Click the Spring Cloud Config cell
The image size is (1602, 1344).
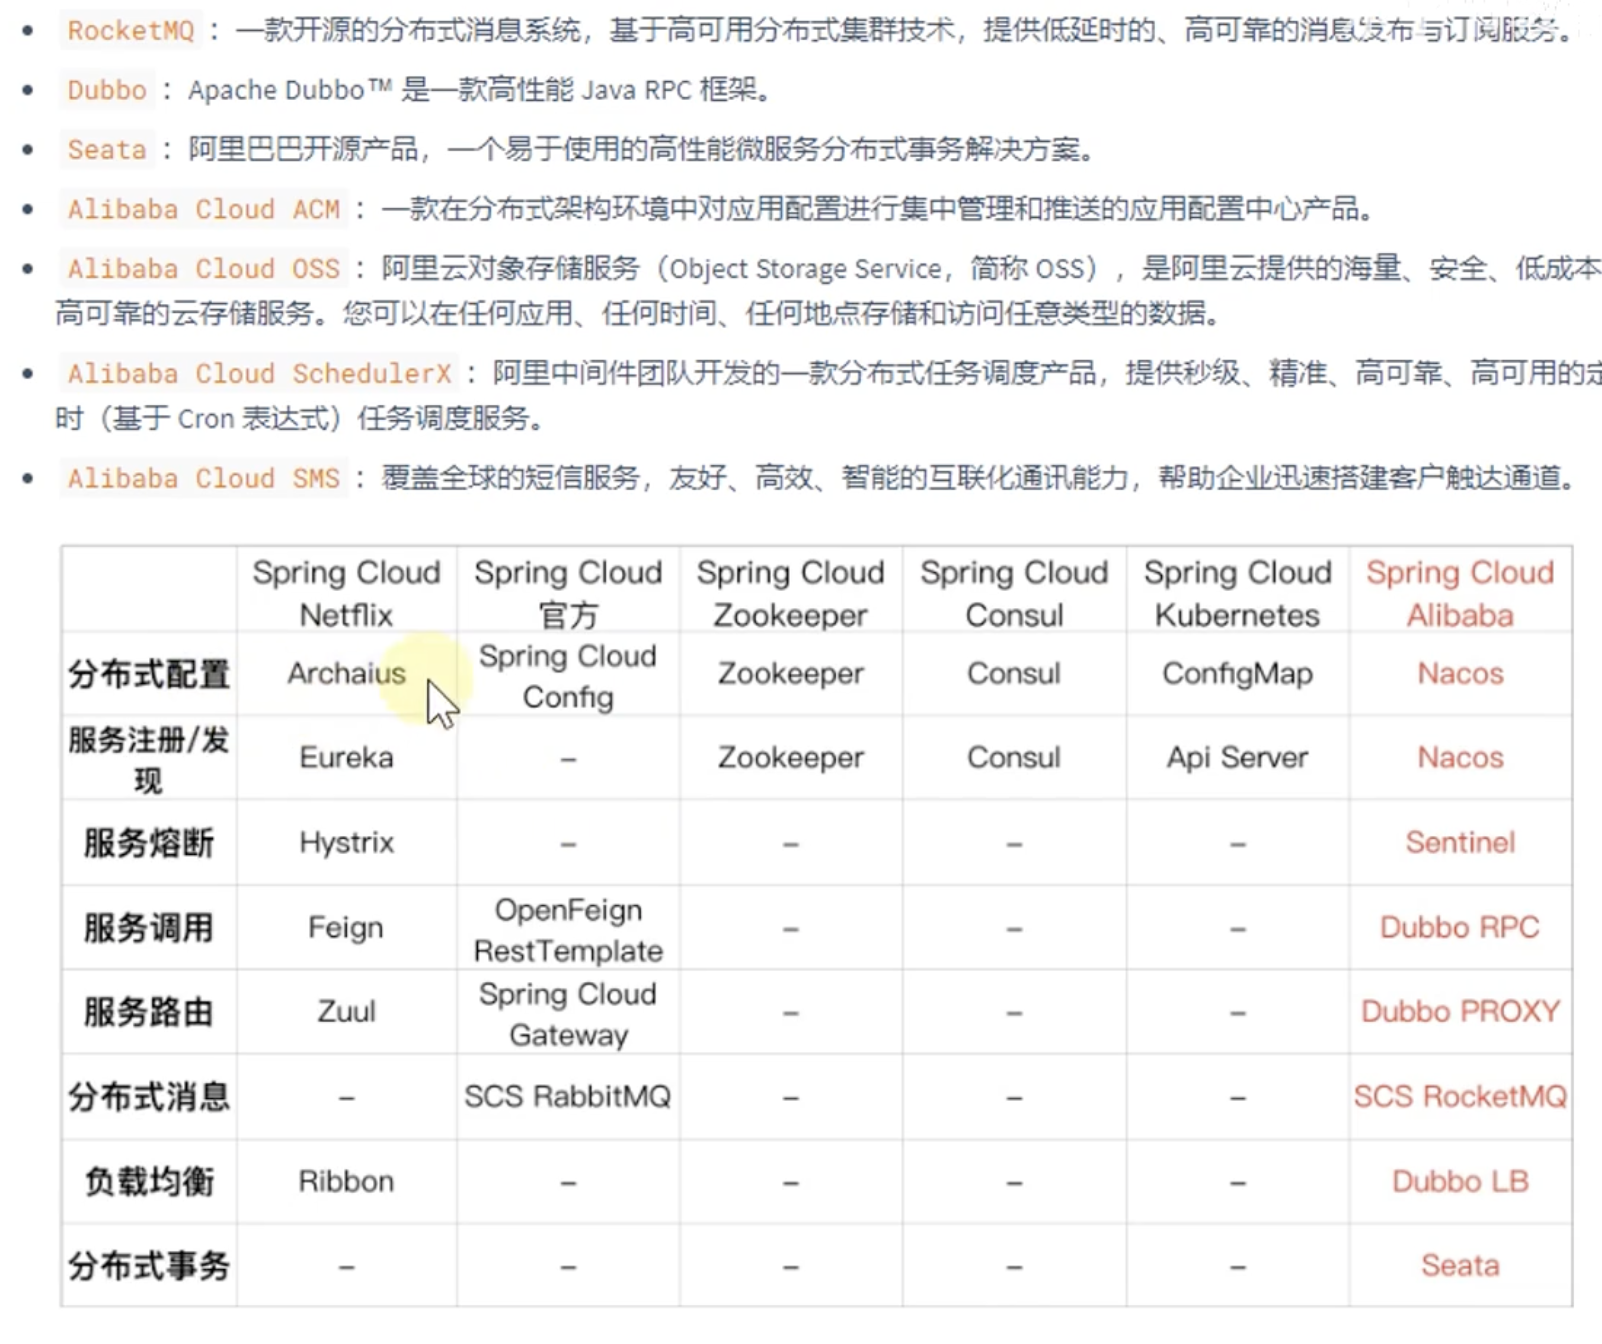(568, 676)
